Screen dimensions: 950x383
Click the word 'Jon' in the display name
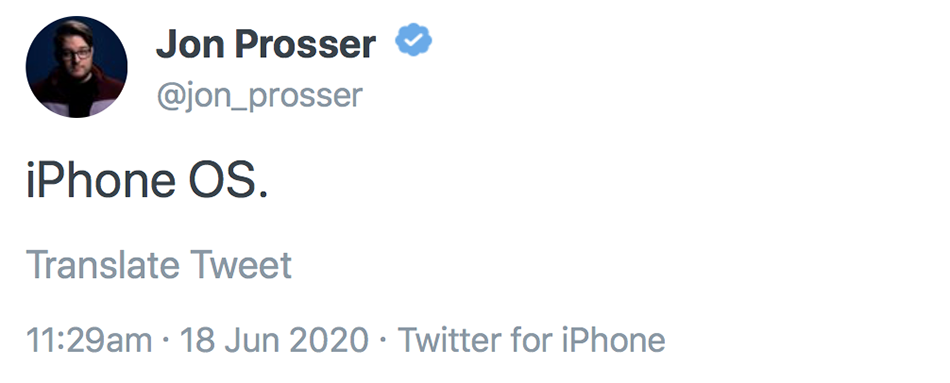[x=188, y=44]
